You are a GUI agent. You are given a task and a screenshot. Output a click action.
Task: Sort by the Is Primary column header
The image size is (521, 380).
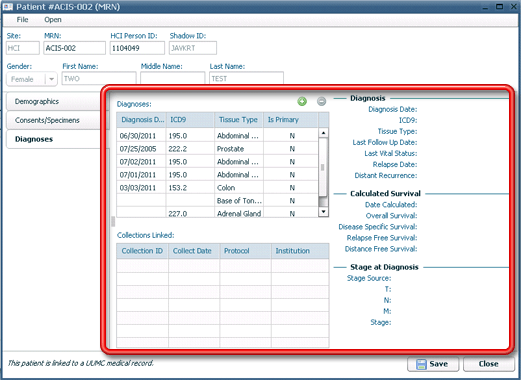[x=291, y=120]
